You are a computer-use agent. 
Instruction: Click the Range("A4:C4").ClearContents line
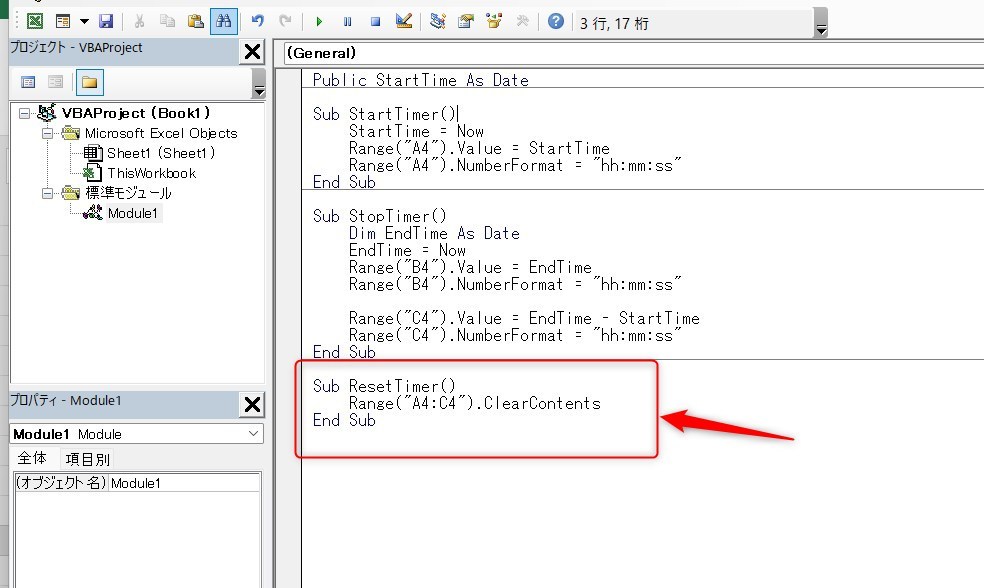[474, 403]
